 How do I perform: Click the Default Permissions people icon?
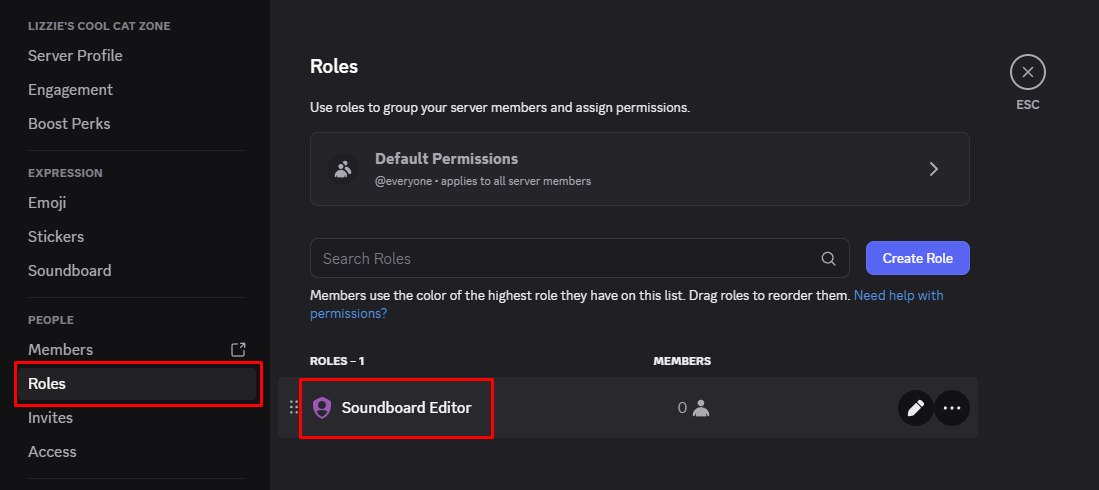point(343,169)
